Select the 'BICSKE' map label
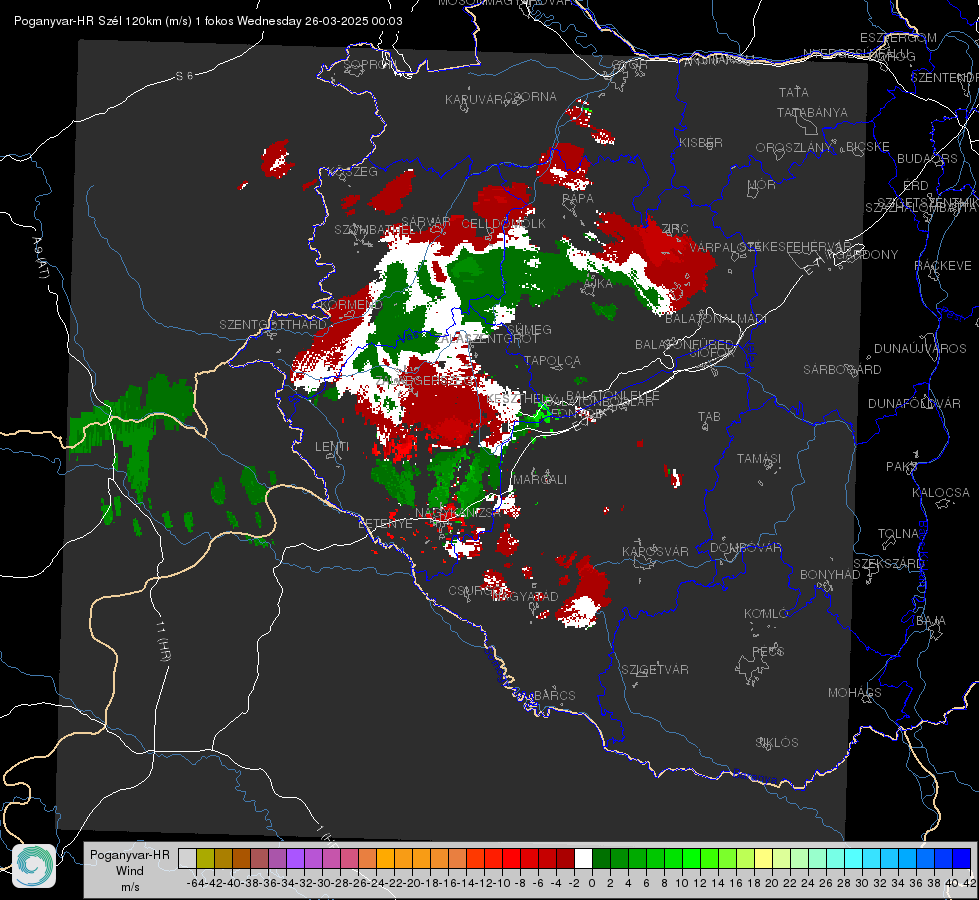 point(868,147)
